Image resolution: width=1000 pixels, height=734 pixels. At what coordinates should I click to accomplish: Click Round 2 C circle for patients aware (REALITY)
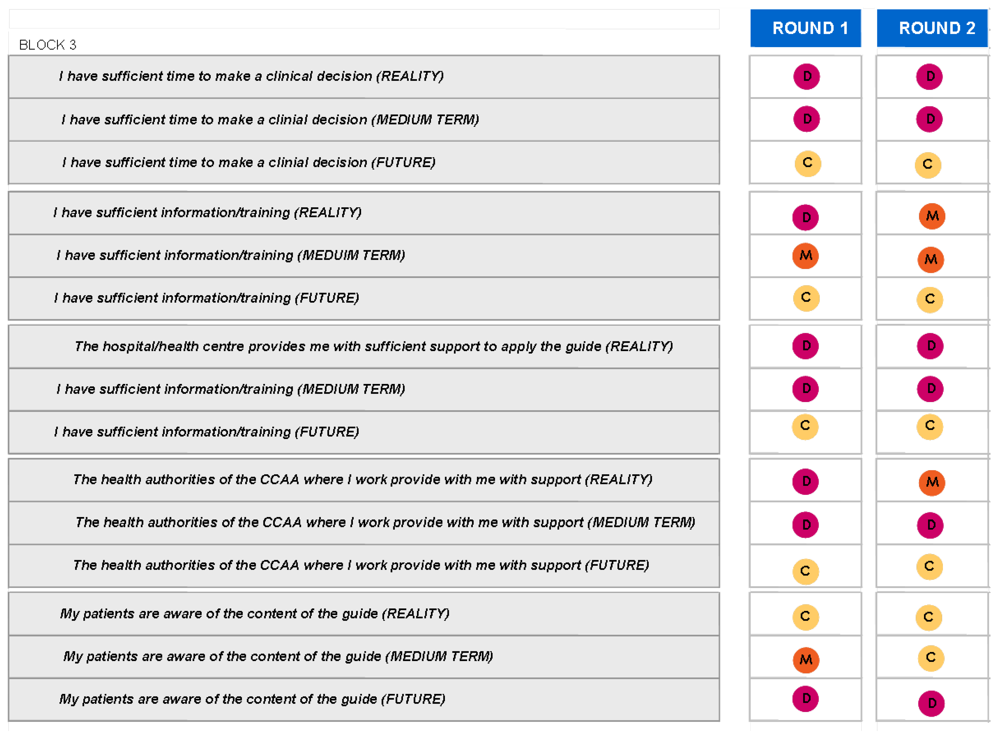click(x=929, y=617)
